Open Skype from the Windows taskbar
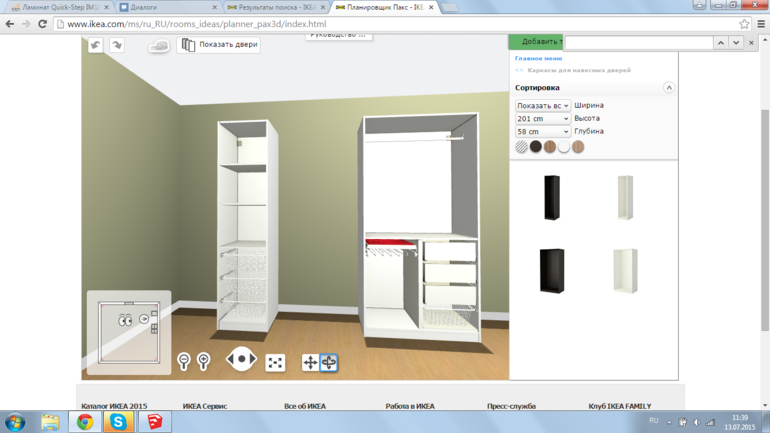Image resolution: width=770 pixels, height=433 pixels. [118, 422]
